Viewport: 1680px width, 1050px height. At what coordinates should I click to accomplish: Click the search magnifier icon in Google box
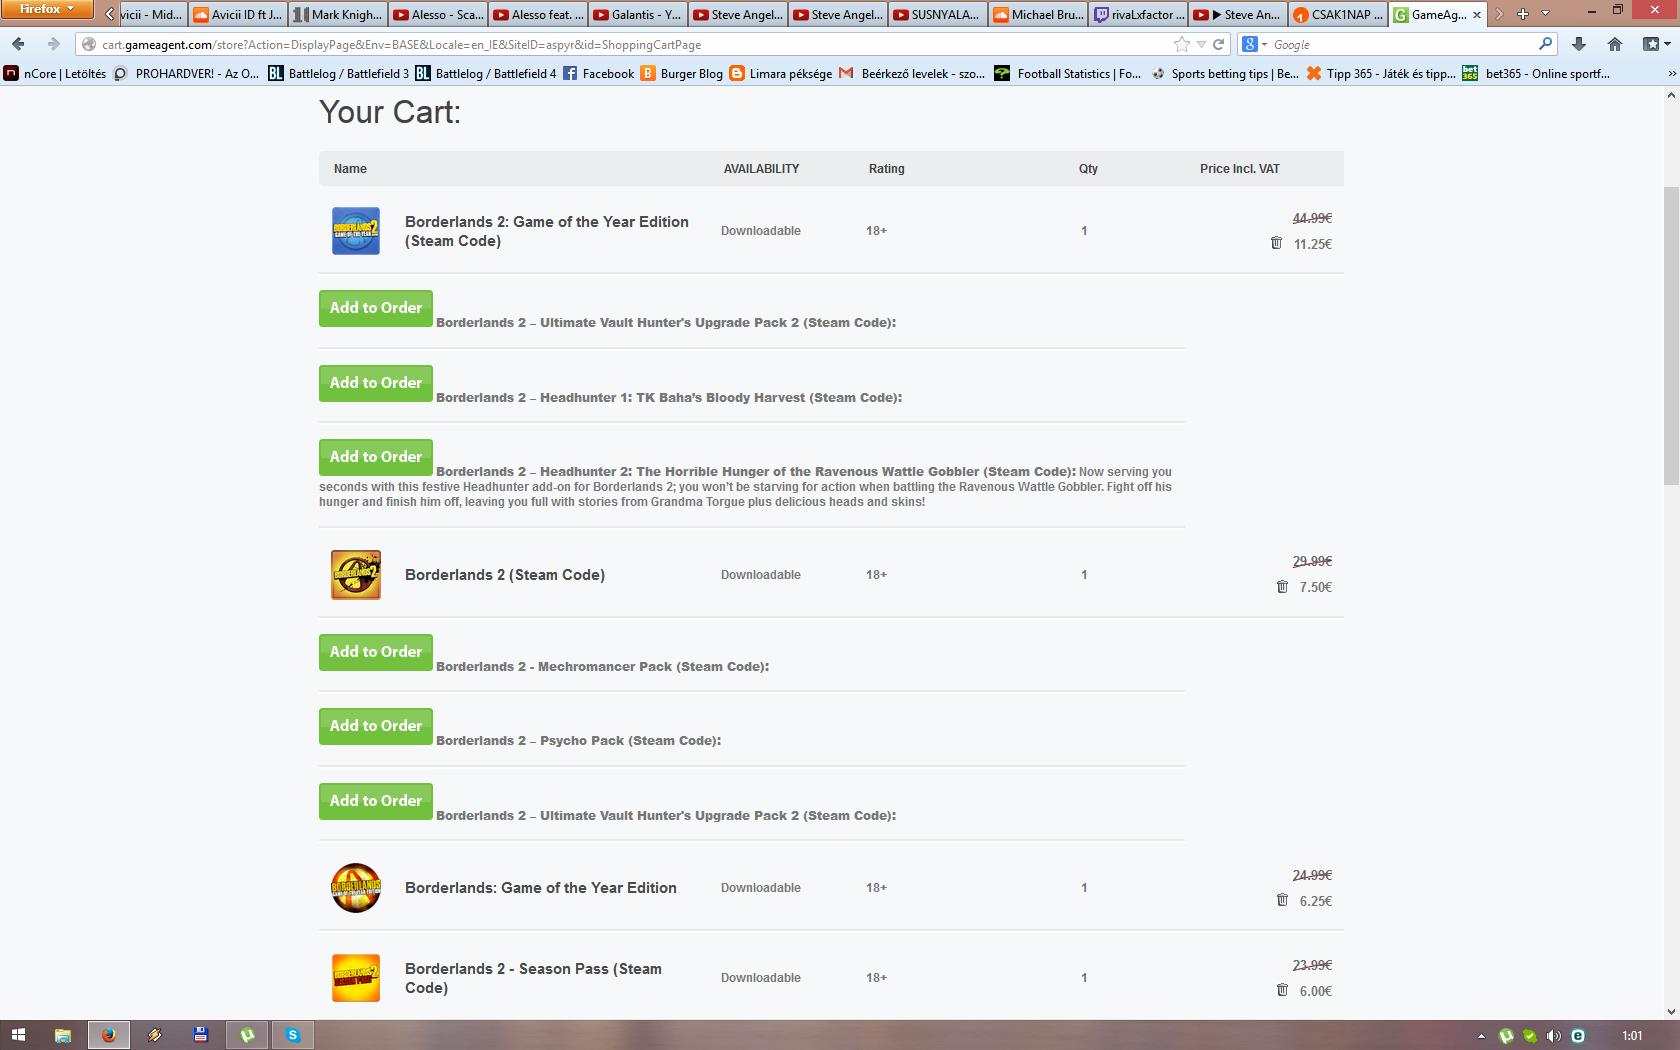point(1545,44)
